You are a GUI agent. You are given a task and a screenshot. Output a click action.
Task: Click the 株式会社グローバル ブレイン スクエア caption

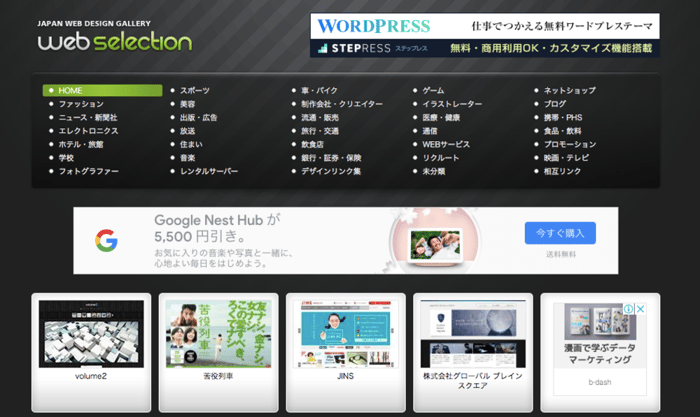[473, 380]
